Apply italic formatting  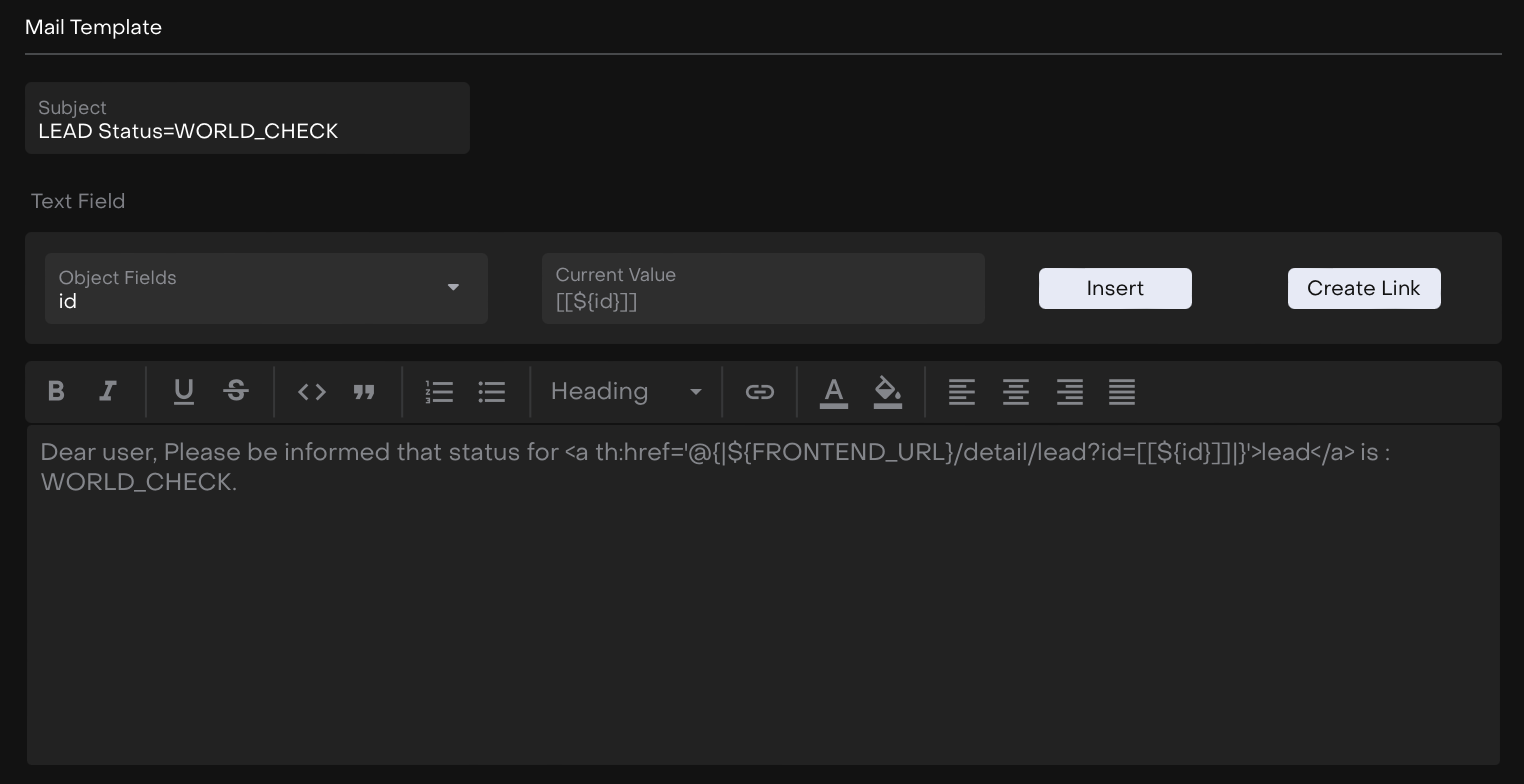tap(108, 392)
